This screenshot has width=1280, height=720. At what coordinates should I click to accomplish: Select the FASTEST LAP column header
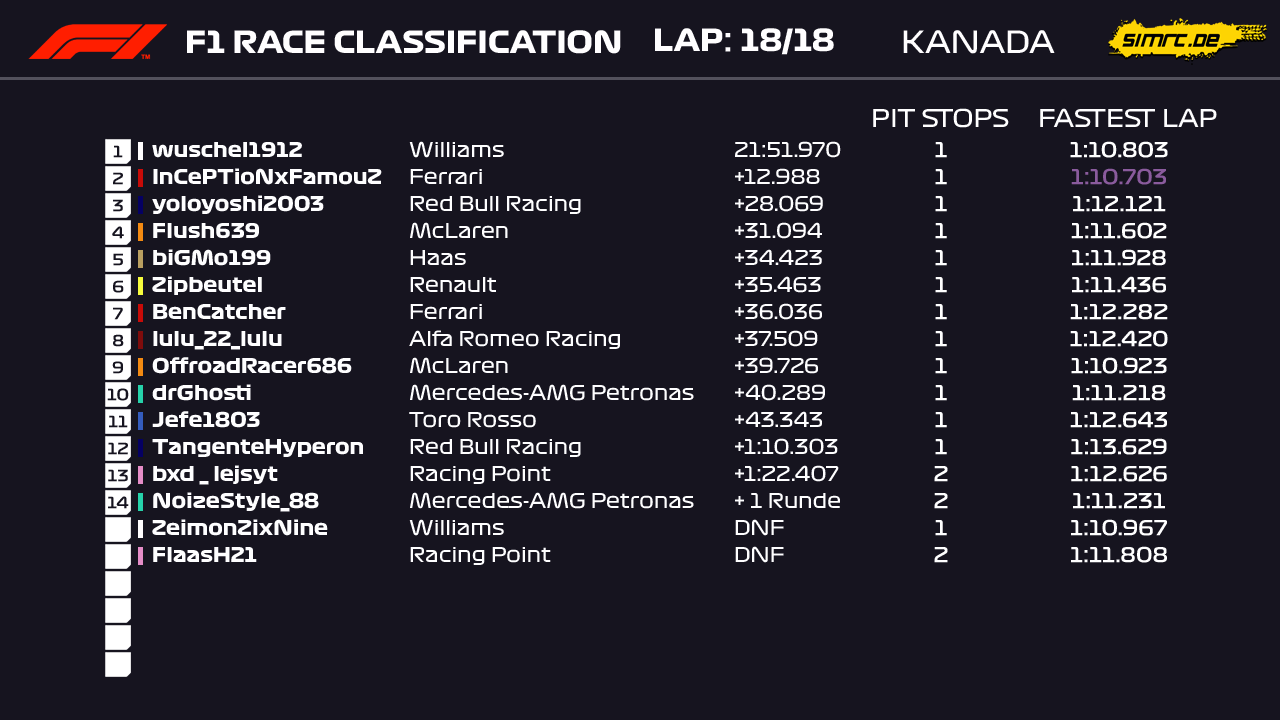(1127, 118)
